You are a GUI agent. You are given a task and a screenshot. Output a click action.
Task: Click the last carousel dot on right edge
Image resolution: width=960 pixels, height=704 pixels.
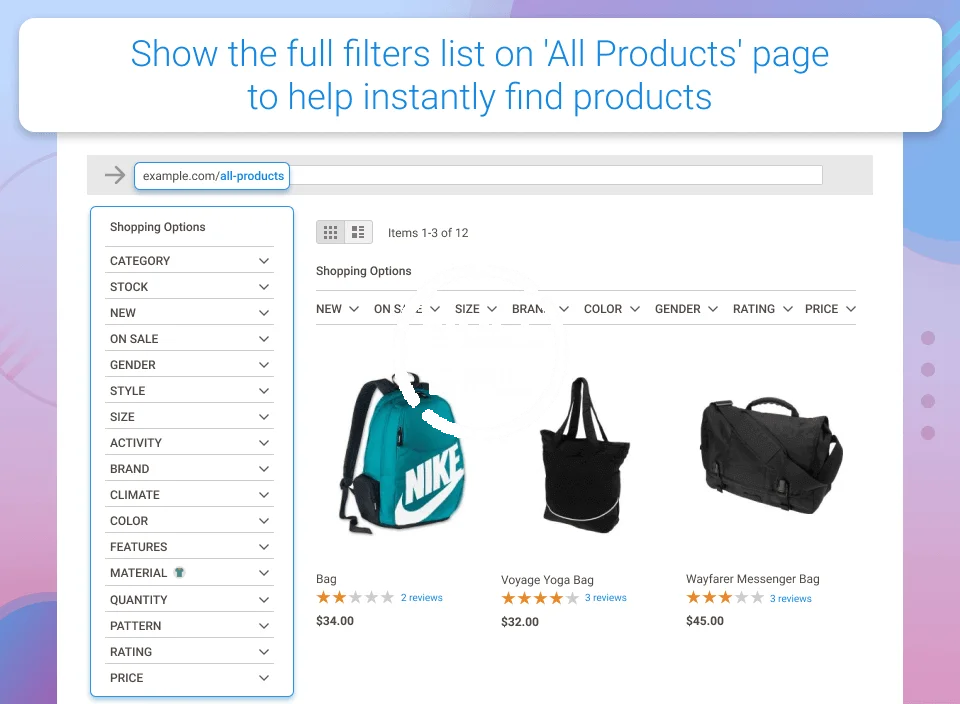pos(928,433)
